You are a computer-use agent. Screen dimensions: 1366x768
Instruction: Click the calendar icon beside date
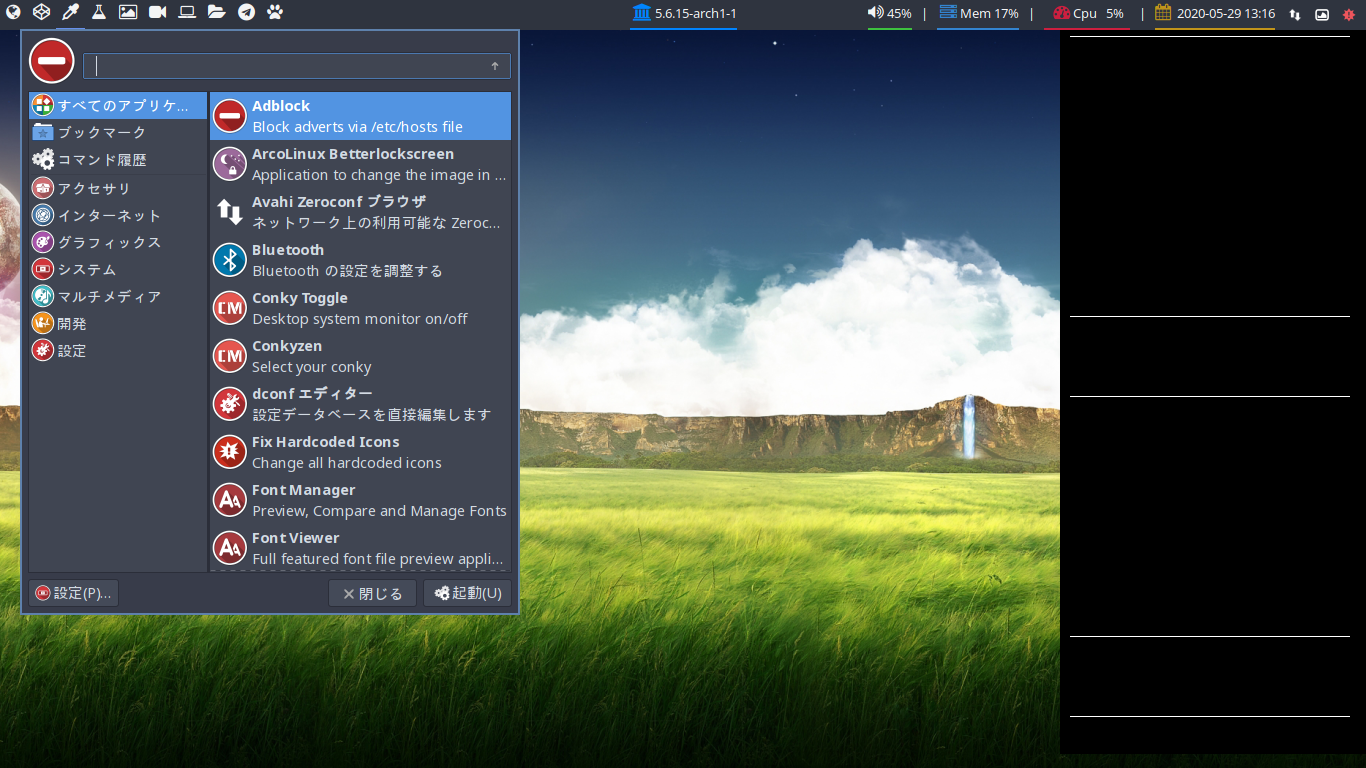[1163, 13]
